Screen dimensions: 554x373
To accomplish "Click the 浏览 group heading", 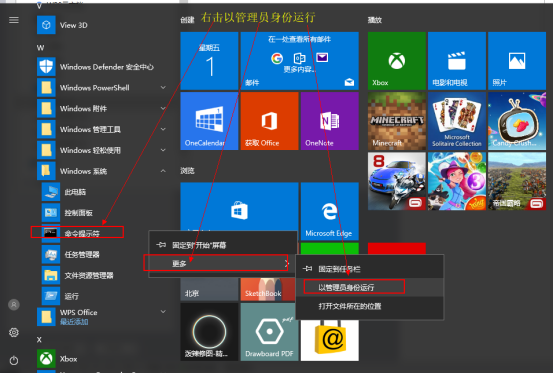I will (x=187, y=171).
